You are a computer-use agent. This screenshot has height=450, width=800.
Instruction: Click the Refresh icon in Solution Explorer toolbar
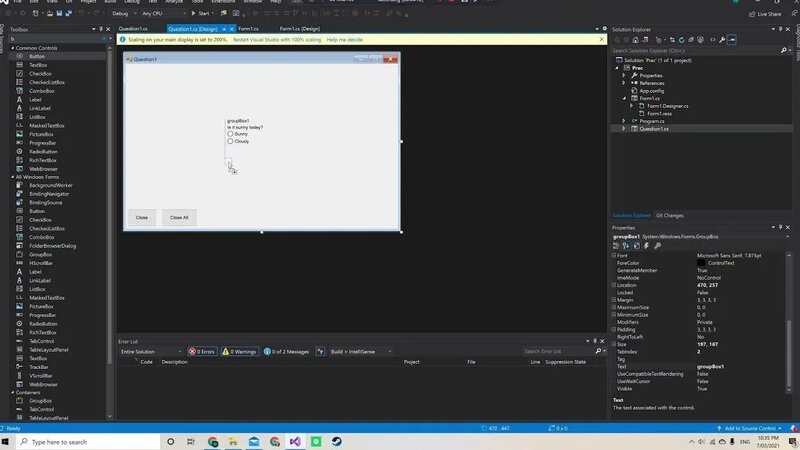tap(681, 40)
